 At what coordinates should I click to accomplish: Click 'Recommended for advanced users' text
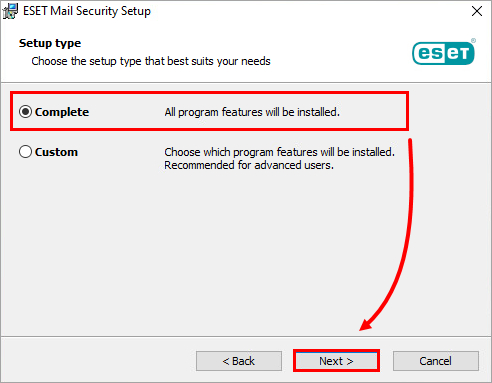click(x=249, y=165)
